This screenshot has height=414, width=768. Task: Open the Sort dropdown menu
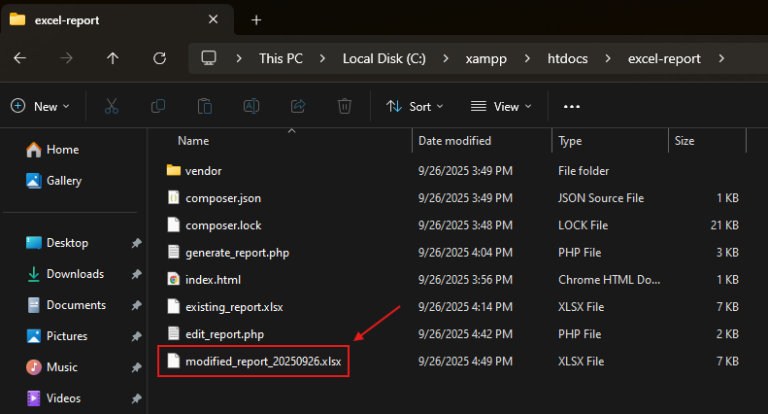(415, 106)
